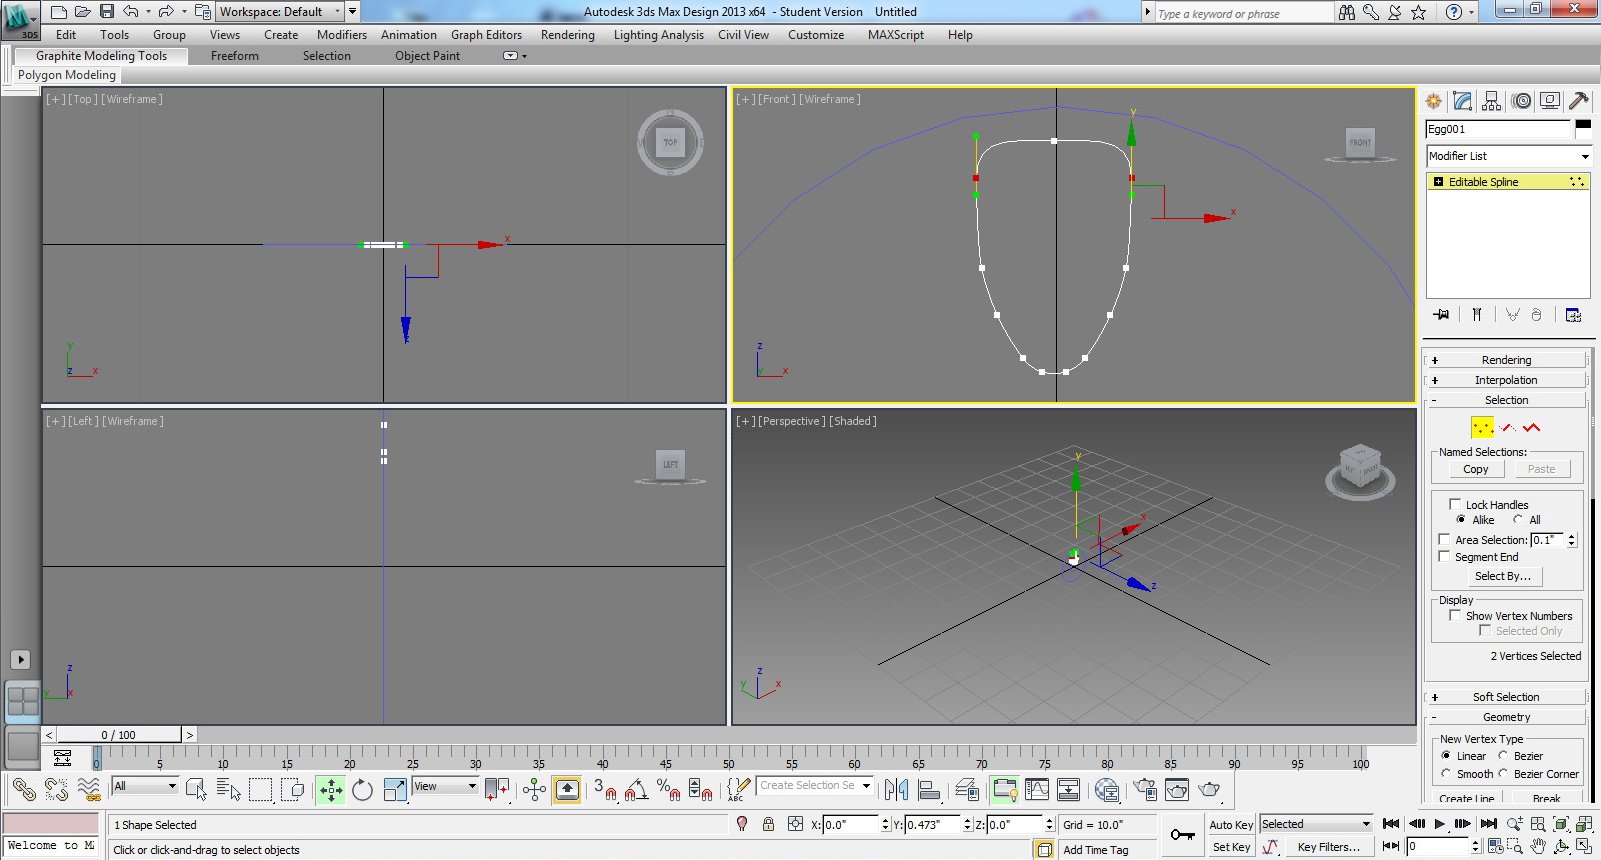The width and height of the screenshot is (1601, 860).
Task: Expand the Soft Selection rollout
Action: (1505, 697)
